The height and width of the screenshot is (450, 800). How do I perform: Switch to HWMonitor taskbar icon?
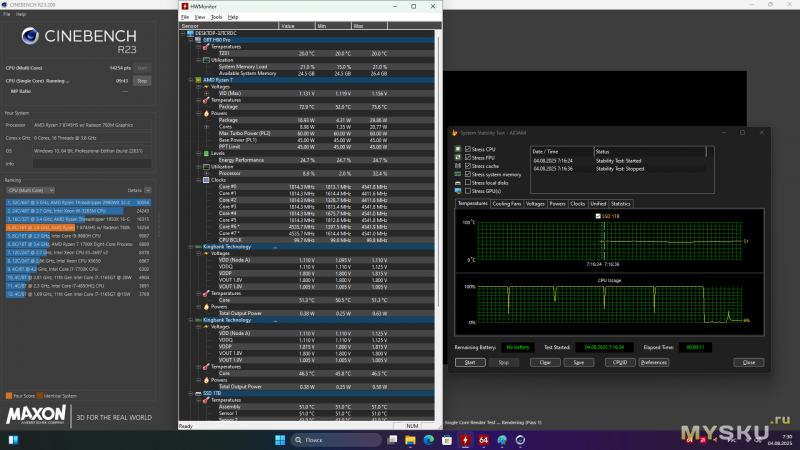coord(465,440)
